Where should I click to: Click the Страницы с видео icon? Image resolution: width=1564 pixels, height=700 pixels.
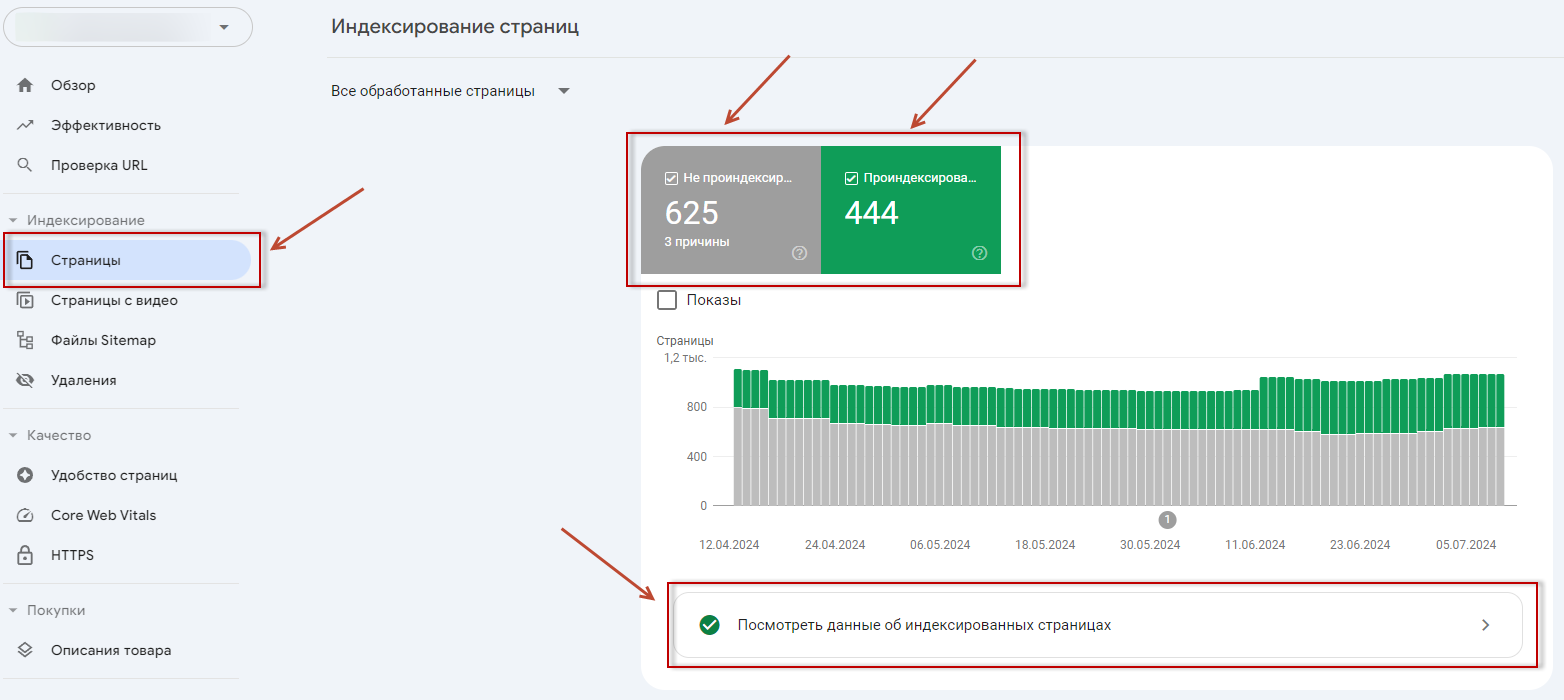coord(26,300)
